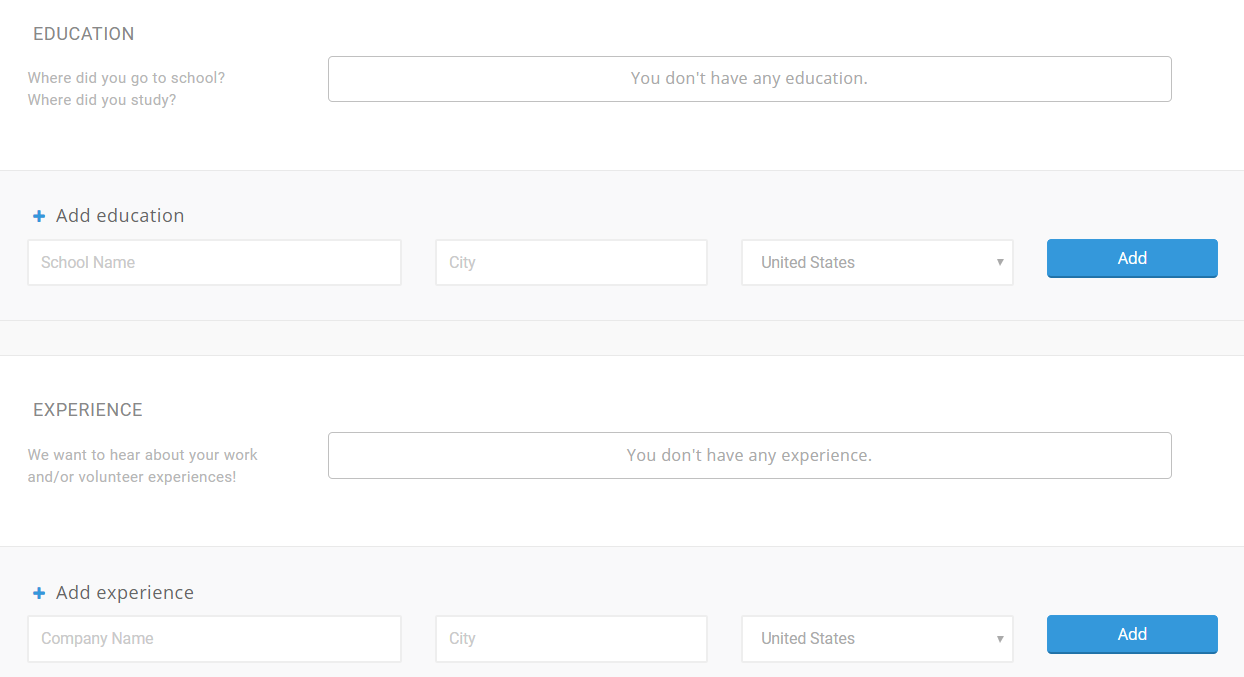This screenshot has height=677, width=1244.
Task: Click the "Add education" label text
Action: [x=120, y=216]
